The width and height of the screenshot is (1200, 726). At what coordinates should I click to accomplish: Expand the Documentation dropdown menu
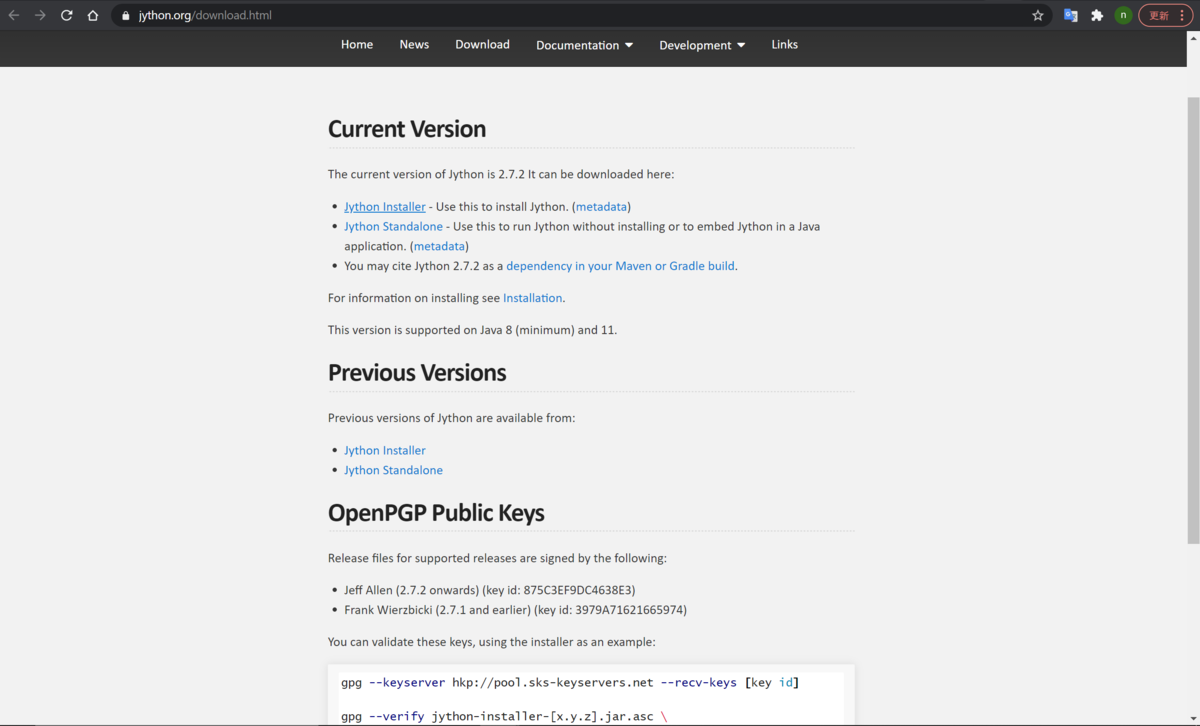(x=584, y=45)
